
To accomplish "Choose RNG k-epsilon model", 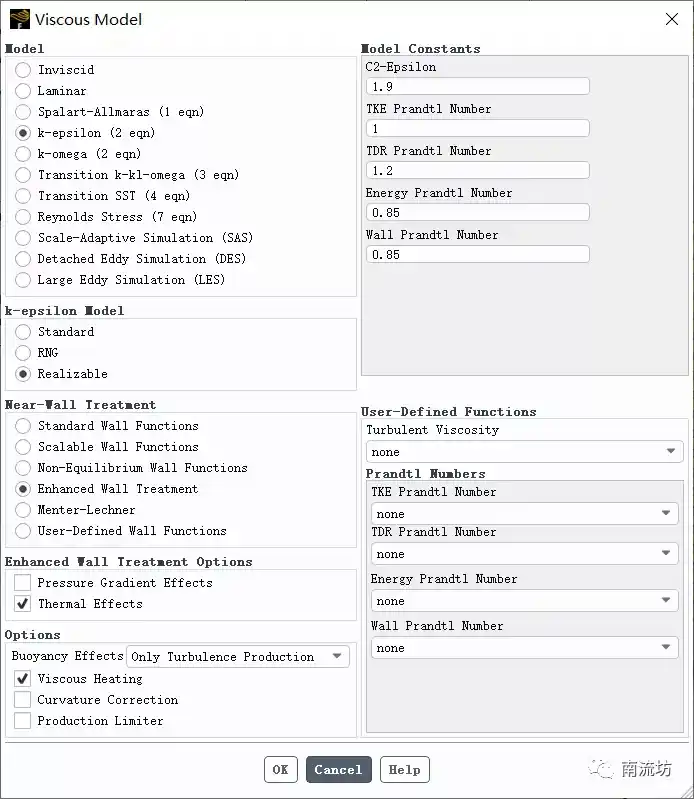I will click(23, 353).
